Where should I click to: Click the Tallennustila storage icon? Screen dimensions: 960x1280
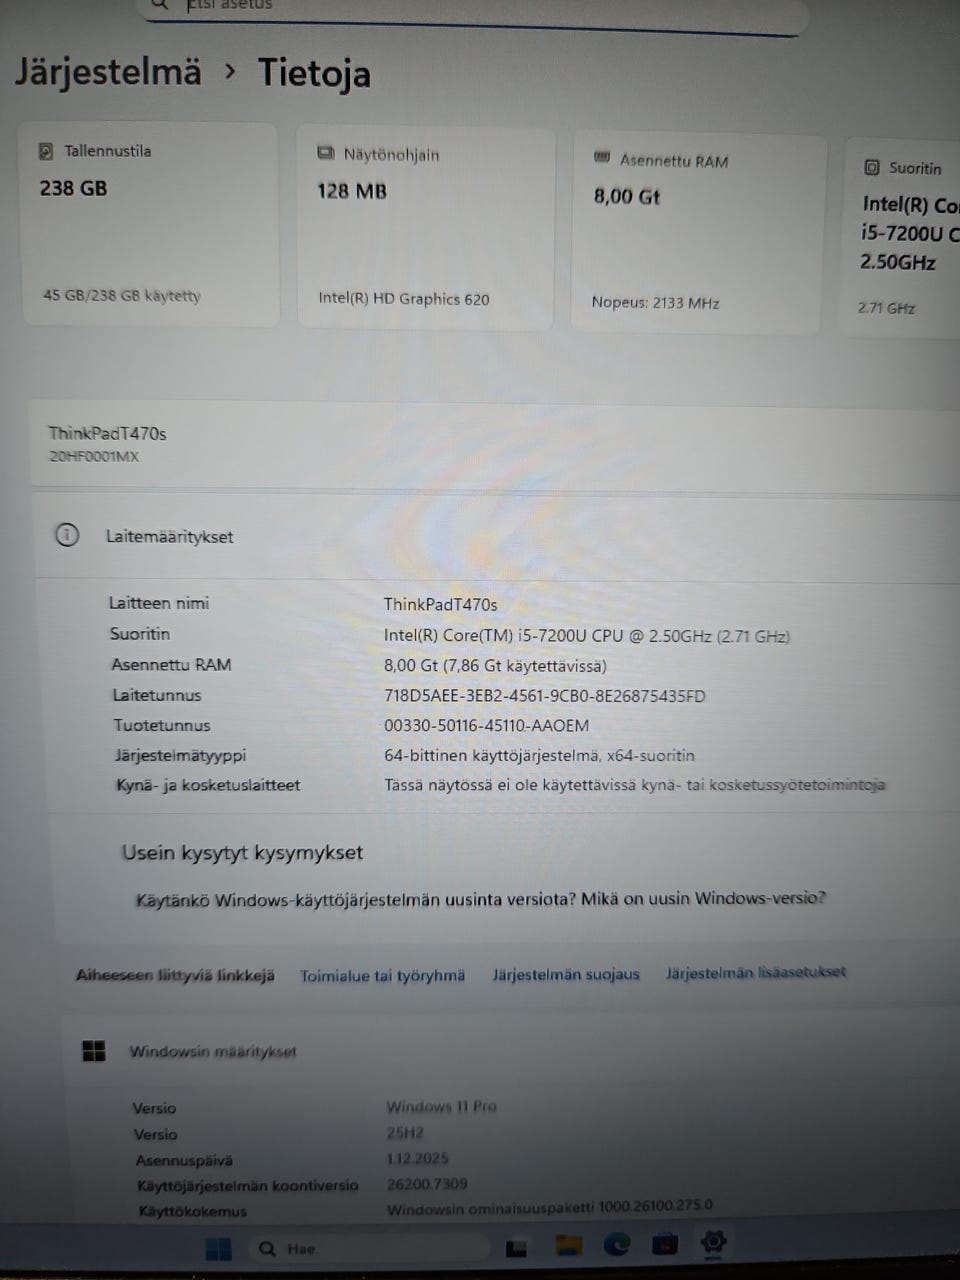pyautogui.click(x=46, y=151)
